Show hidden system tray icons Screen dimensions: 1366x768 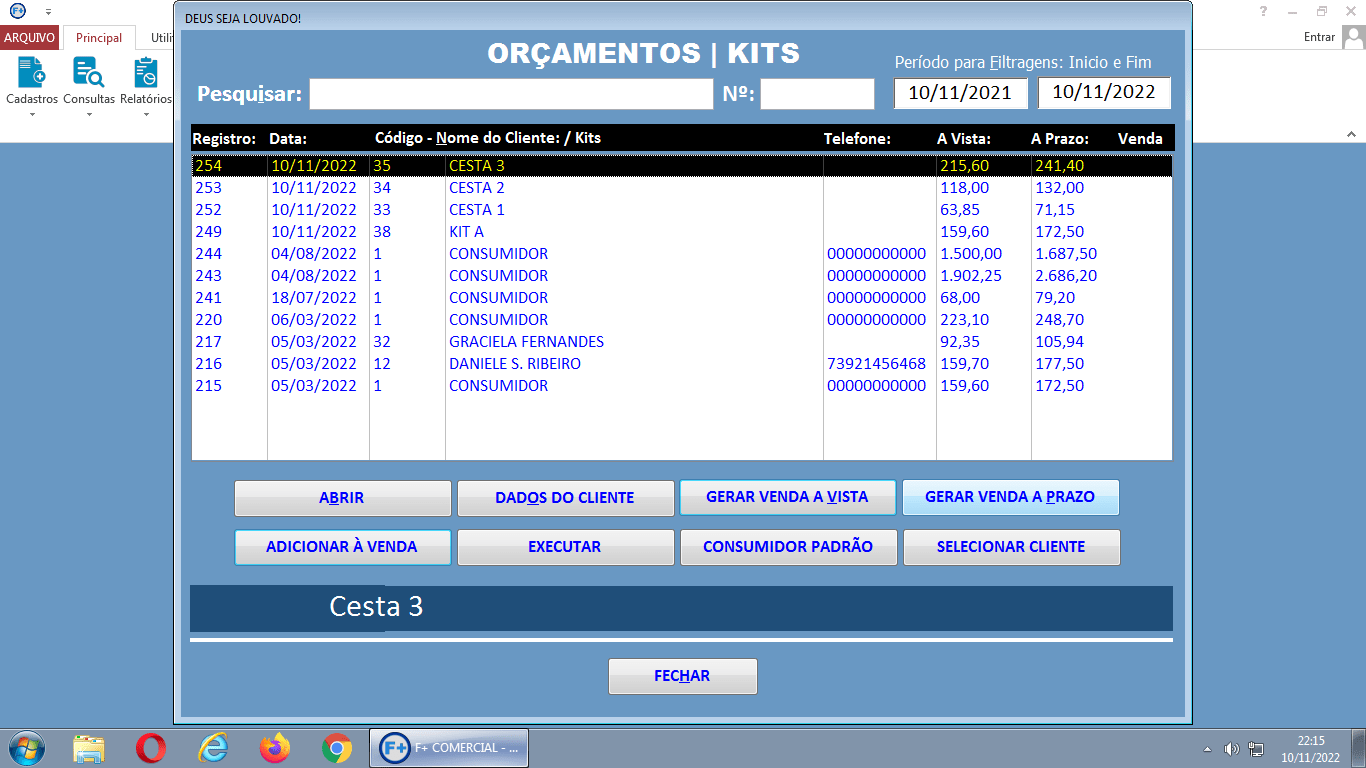point(1207,749)
